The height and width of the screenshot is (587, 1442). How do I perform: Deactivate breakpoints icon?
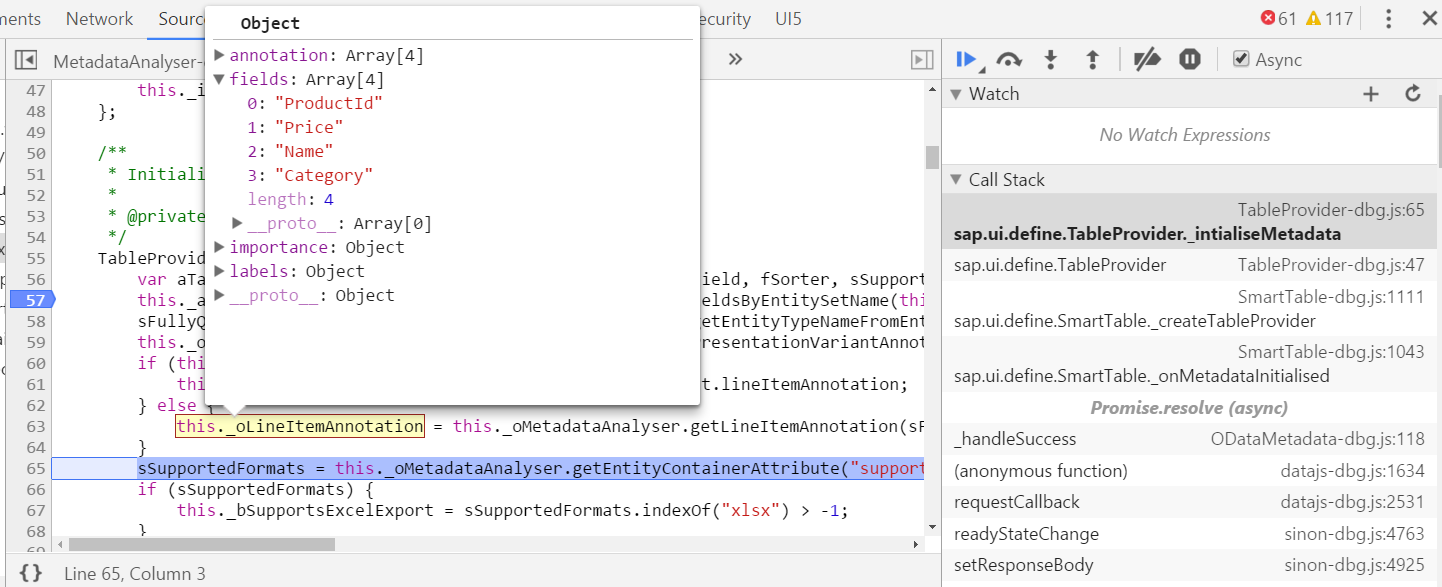coord(1146,60)
